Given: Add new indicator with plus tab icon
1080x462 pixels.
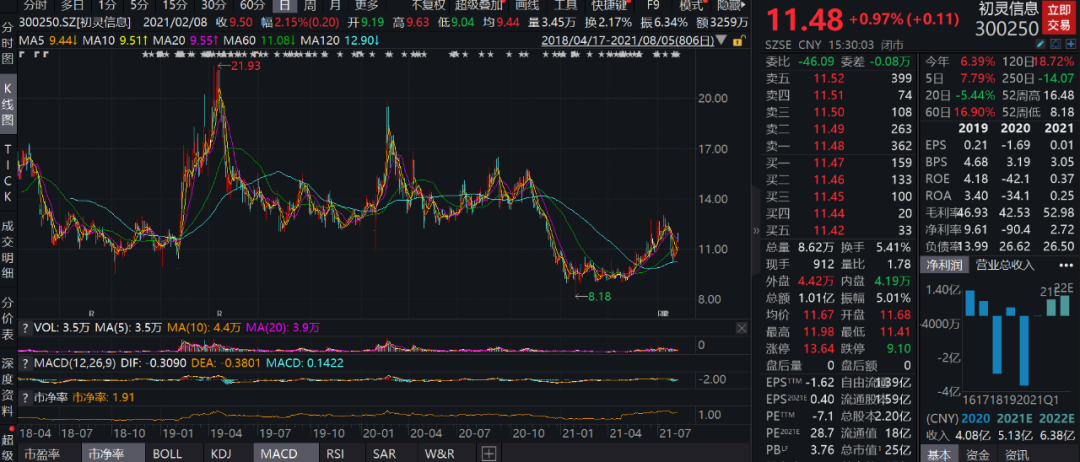Looking at the screenshot, I should tap(488, 454).
